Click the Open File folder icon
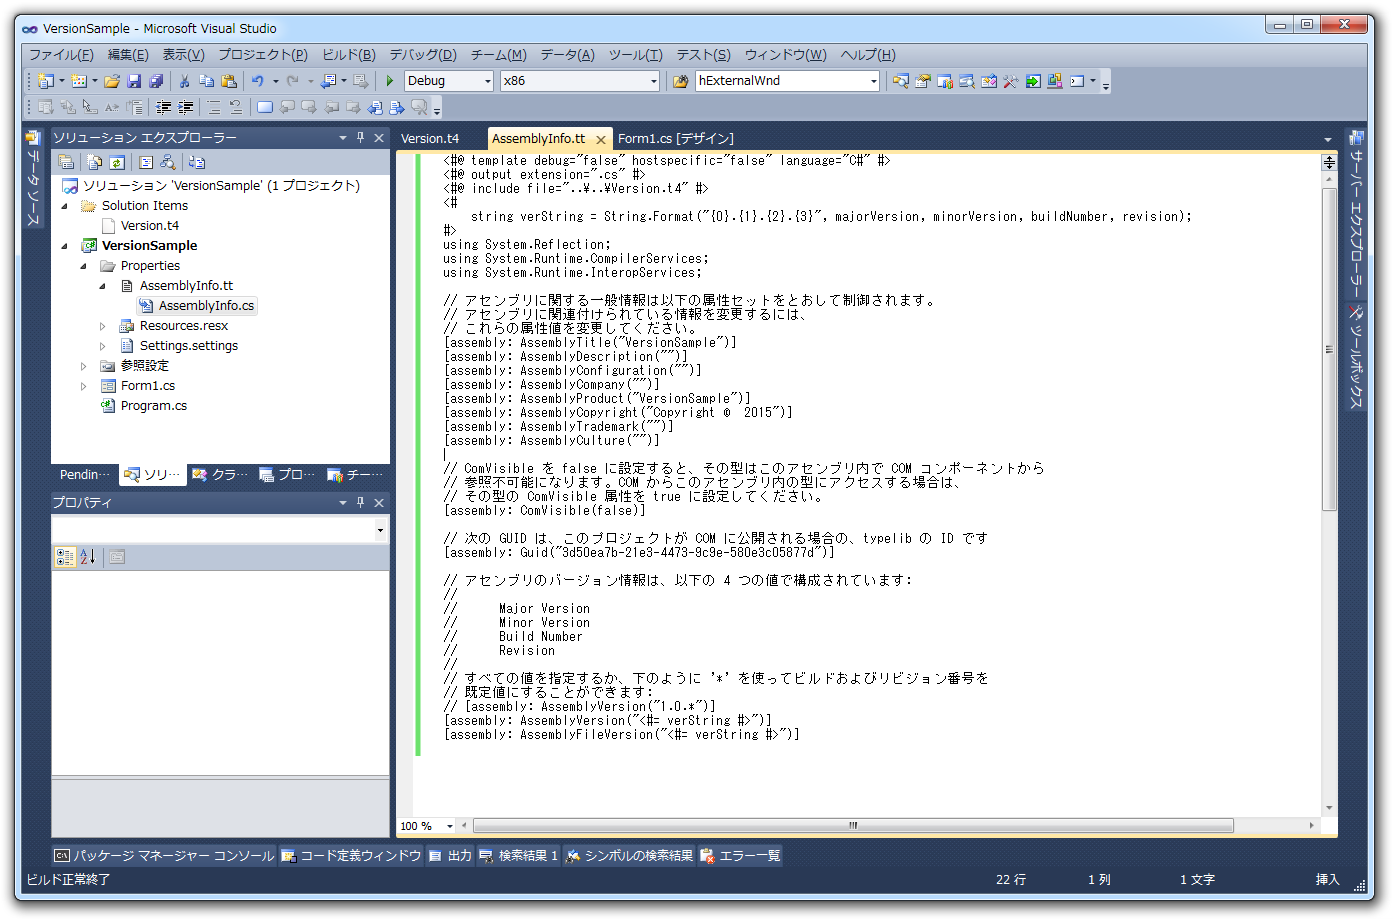The height and width of the screenshot is (919, 1393). (112, 81)
